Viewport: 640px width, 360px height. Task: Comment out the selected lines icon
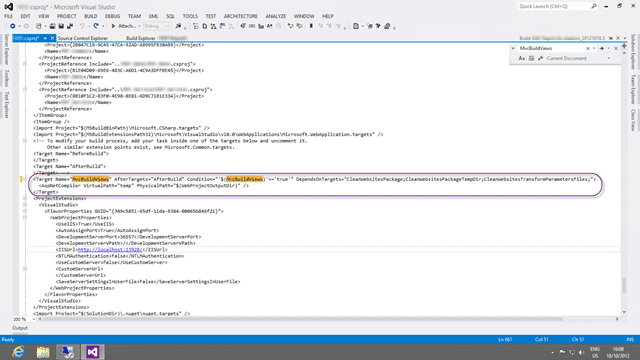click(290, 26)
